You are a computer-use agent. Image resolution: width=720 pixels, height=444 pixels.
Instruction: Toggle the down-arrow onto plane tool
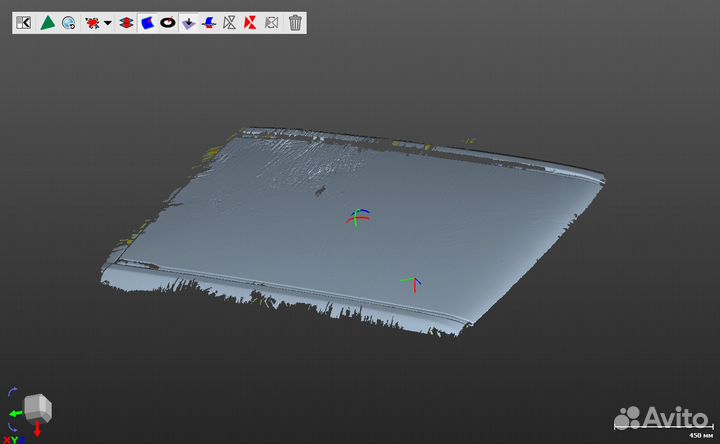189,23
